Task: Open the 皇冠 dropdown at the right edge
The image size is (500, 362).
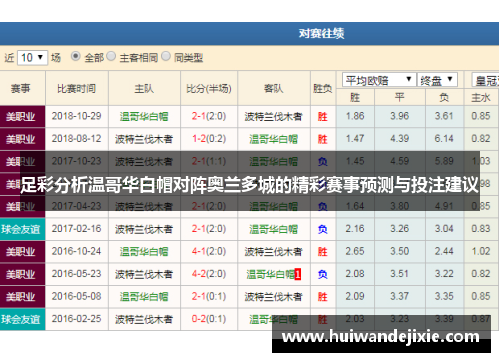Action: (x=485, y=80)
